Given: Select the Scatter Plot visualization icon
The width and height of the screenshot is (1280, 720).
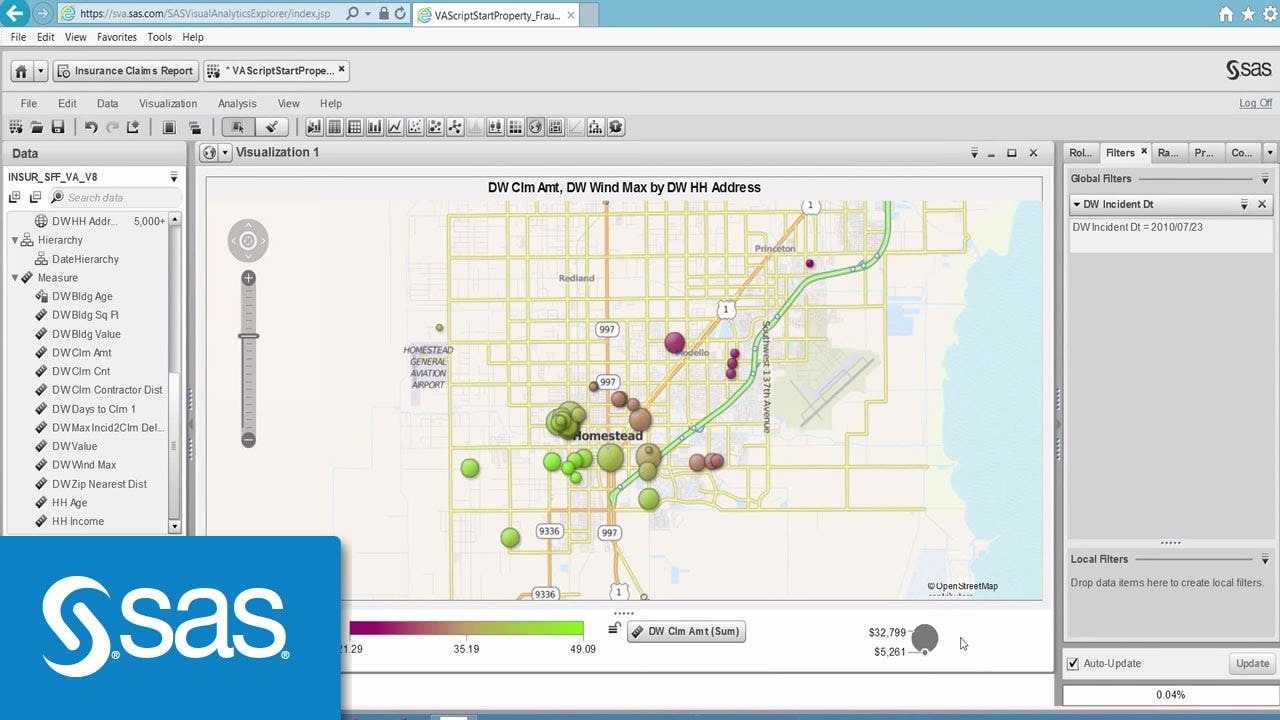Looking at the screenshot, I should pos(413,127).
